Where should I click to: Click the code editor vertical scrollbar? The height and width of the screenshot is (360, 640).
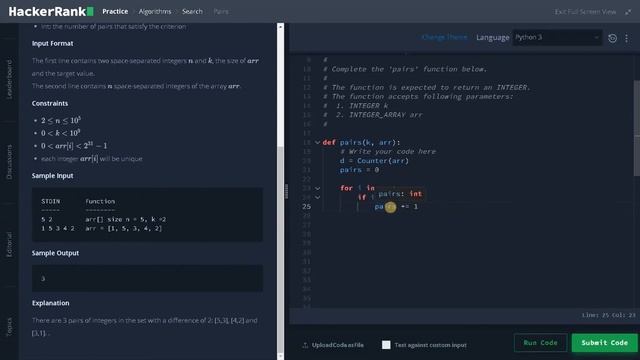coord(637,129)
